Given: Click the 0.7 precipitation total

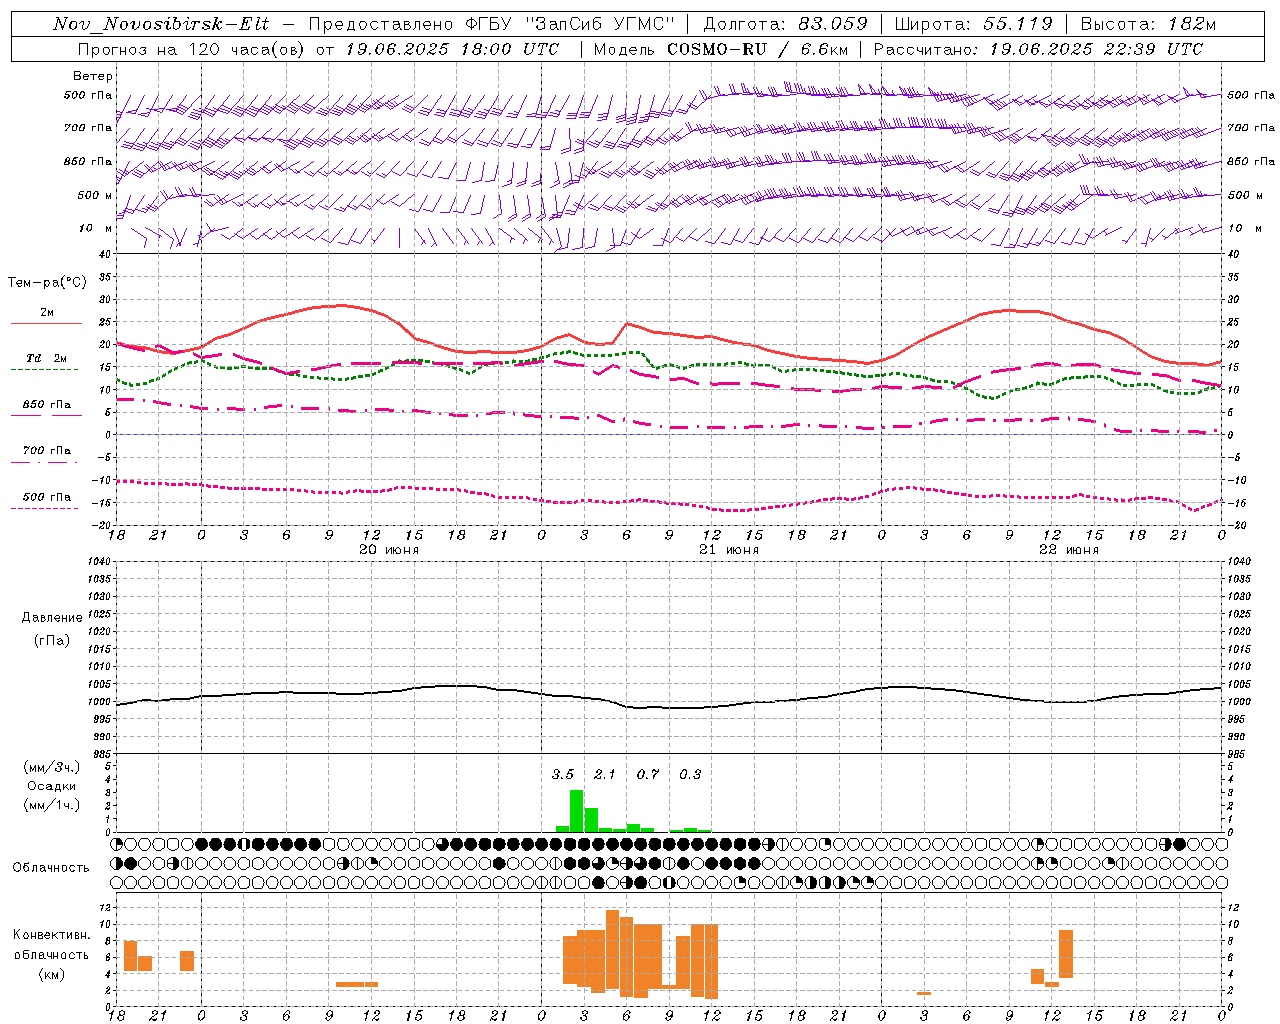Looking at the screenshot, I should (648, 774).
